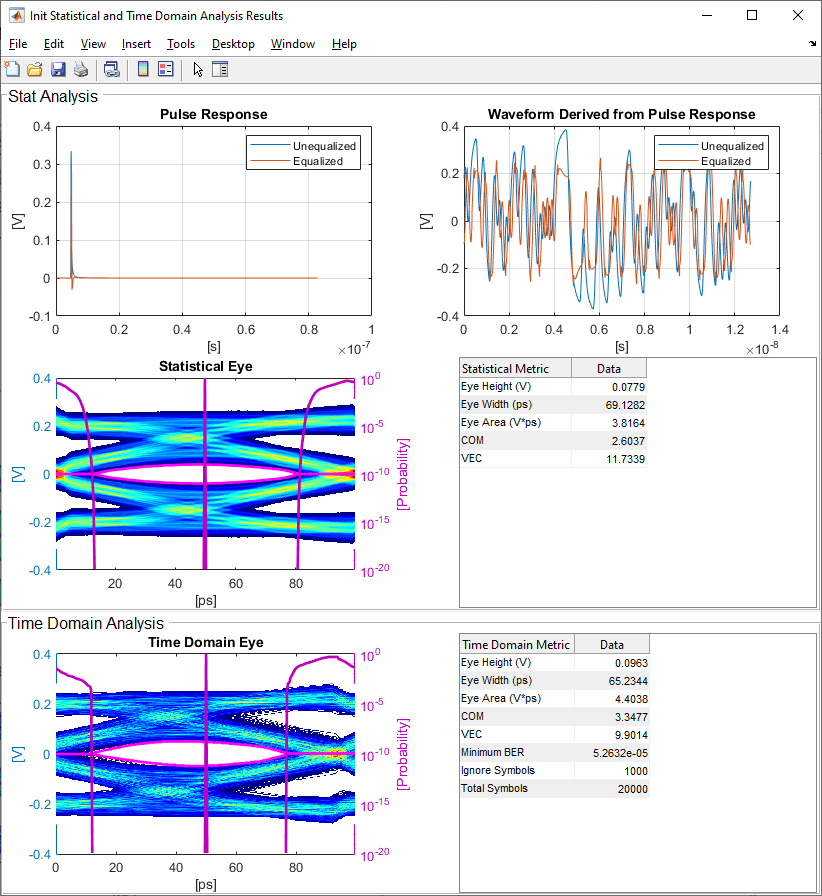Screen dimensions: 822x896
Task: Toggle the Insert Legend tool
Action: coord(166,69)
